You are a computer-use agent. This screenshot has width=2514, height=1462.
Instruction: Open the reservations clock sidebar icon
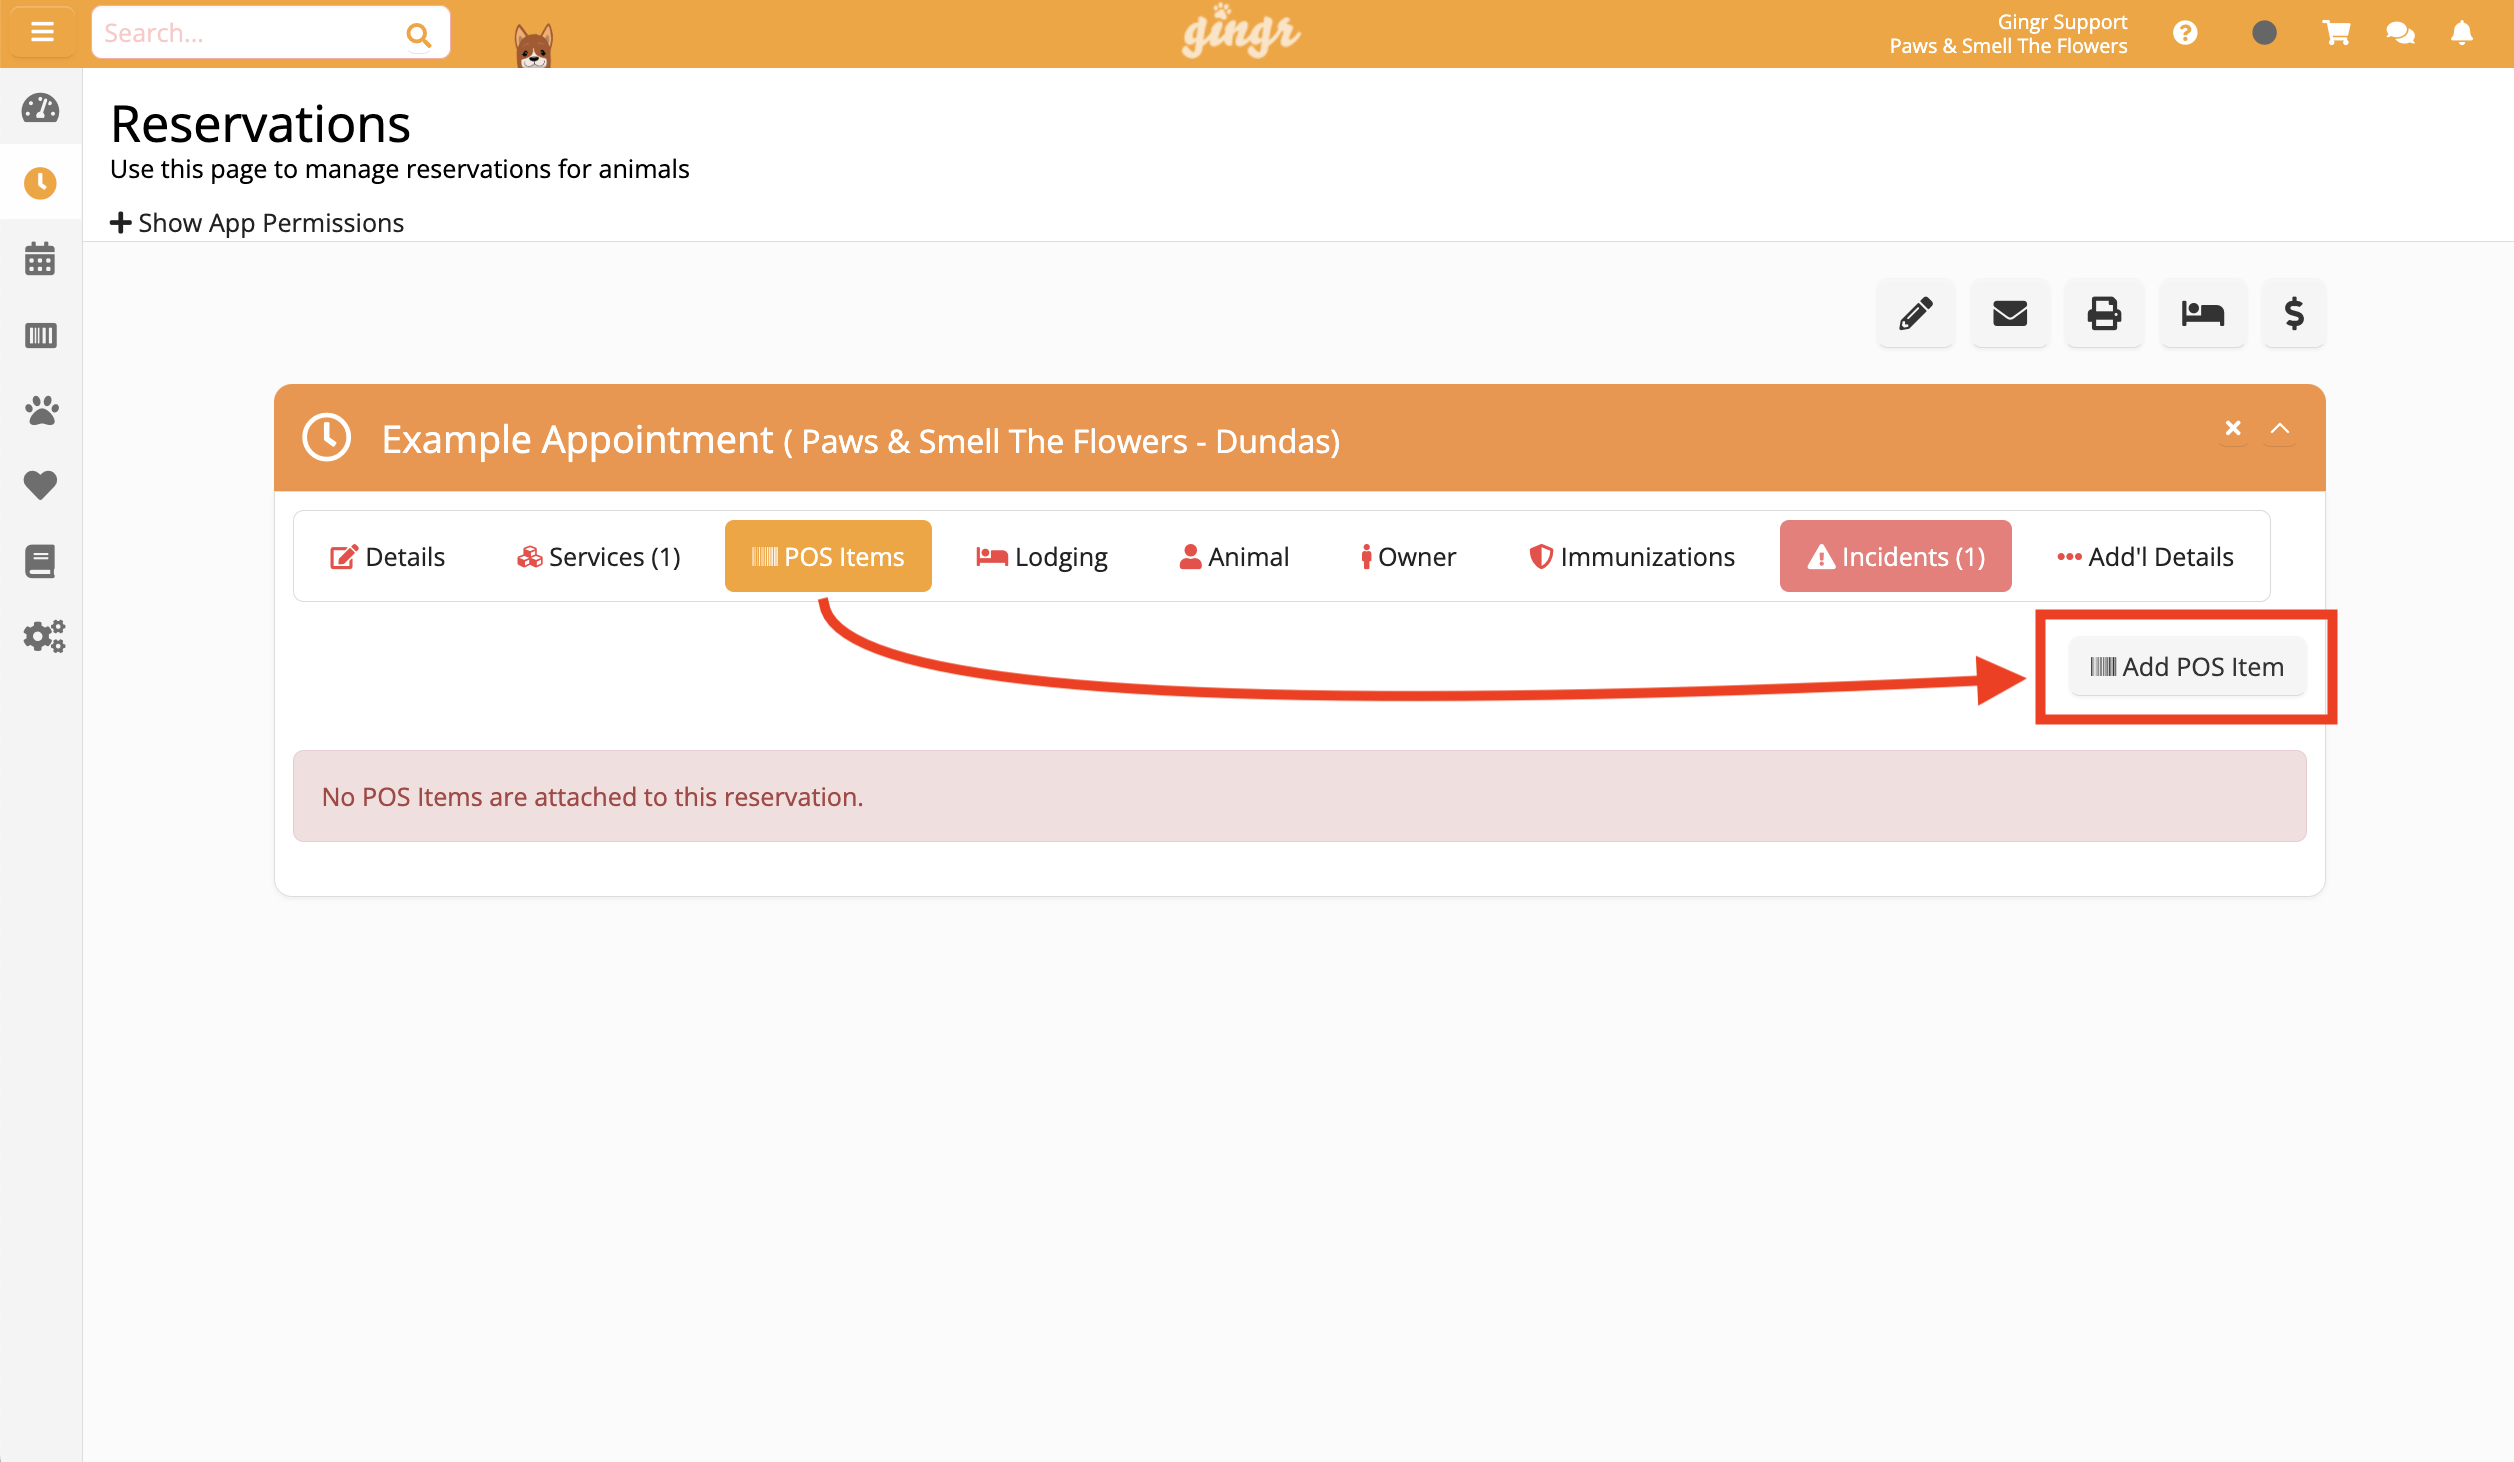click(41, 183)
